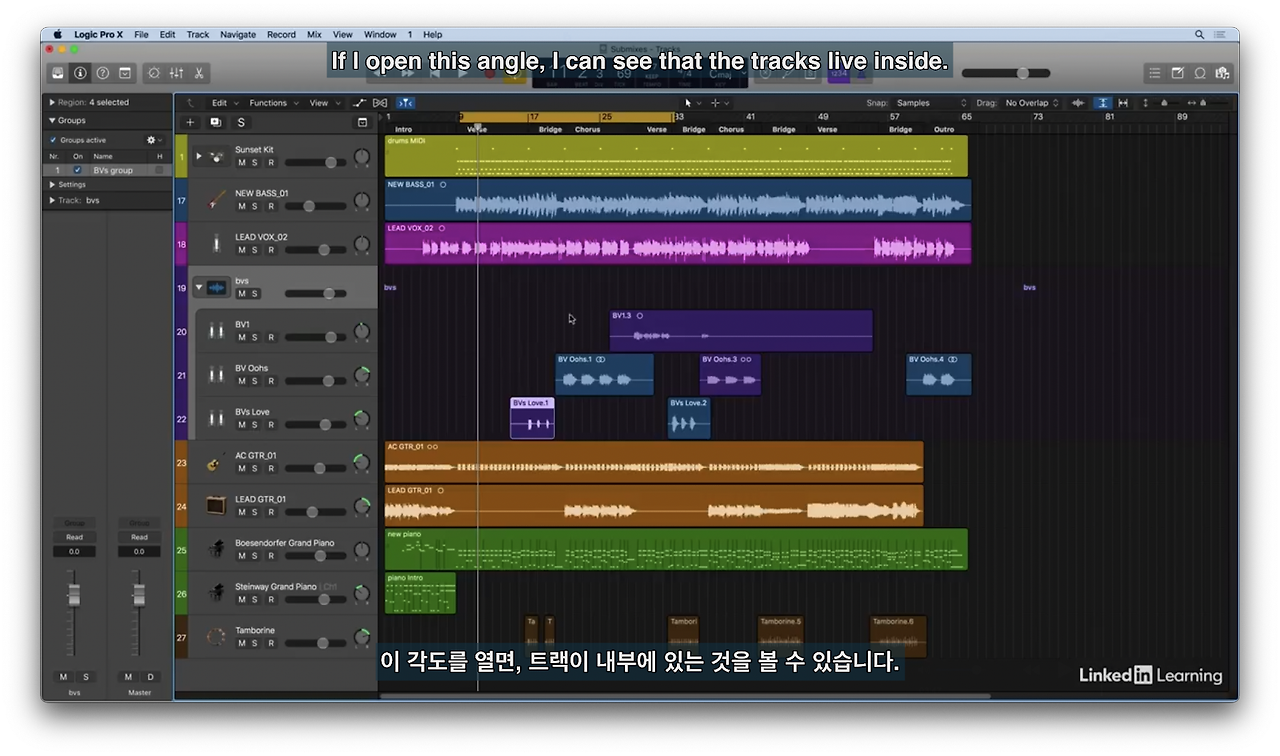Collapse the bvs track stack triangle
Viewport: 1280px width, 756px height.
click(x=198, y=288)
